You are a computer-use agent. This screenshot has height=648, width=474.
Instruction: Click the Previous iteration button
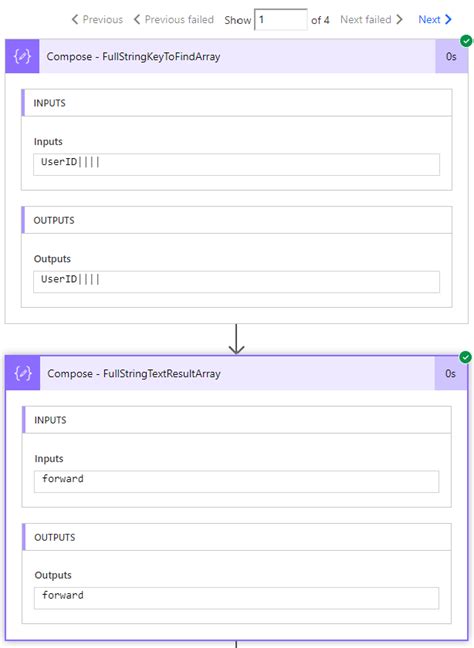coord(97,19)
